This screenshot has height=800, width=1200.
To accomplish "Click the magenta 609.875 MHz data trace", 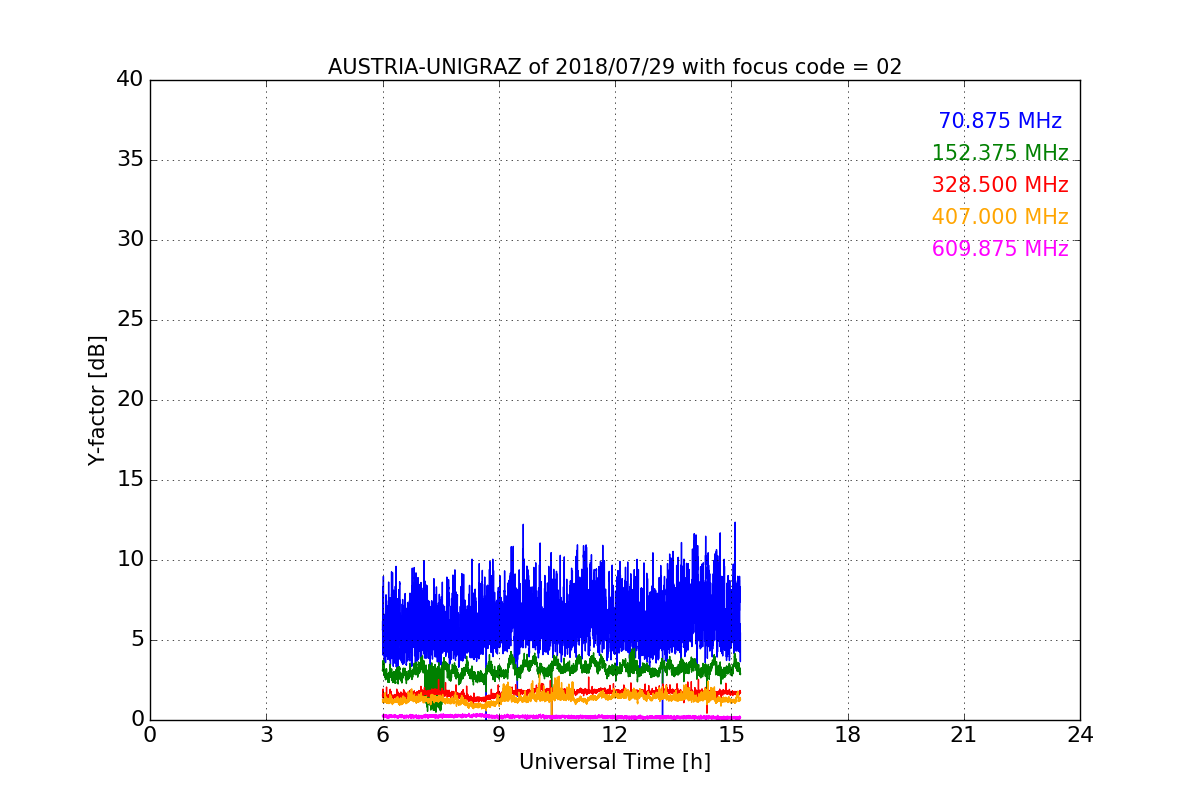I will (x=560, y=716).
